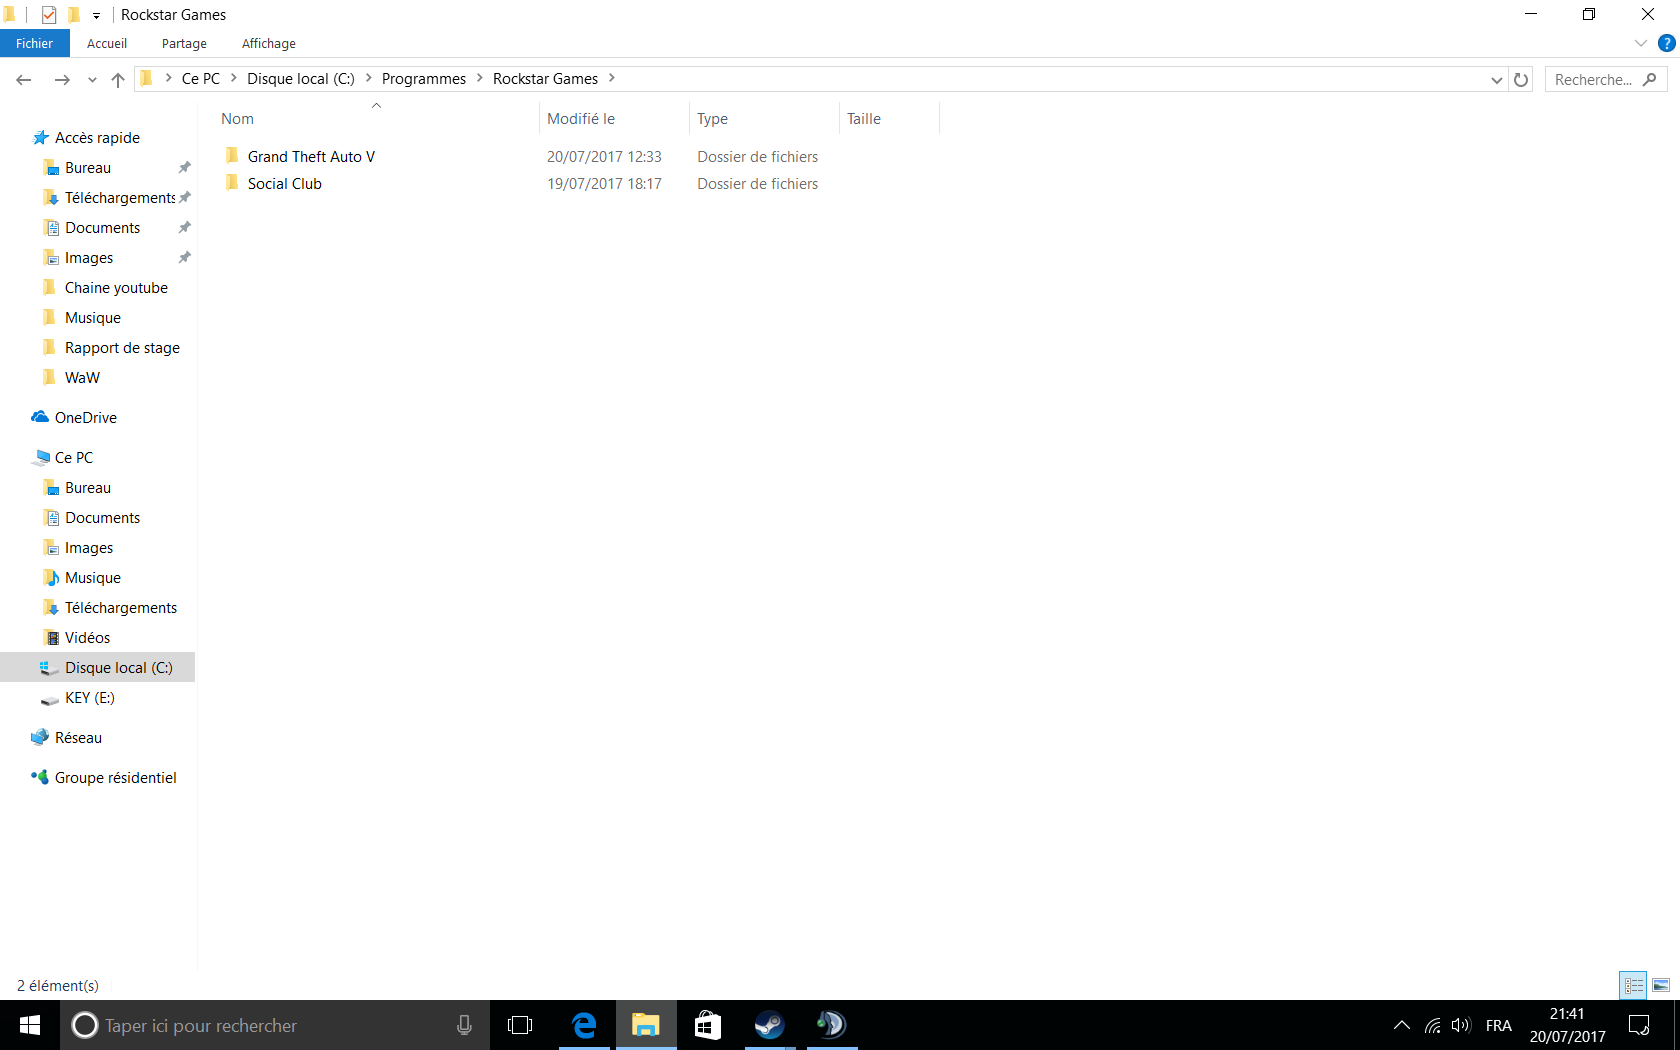Open Images under Accès rapide
Screen dimensions: 1680x1050
[89, 258]
